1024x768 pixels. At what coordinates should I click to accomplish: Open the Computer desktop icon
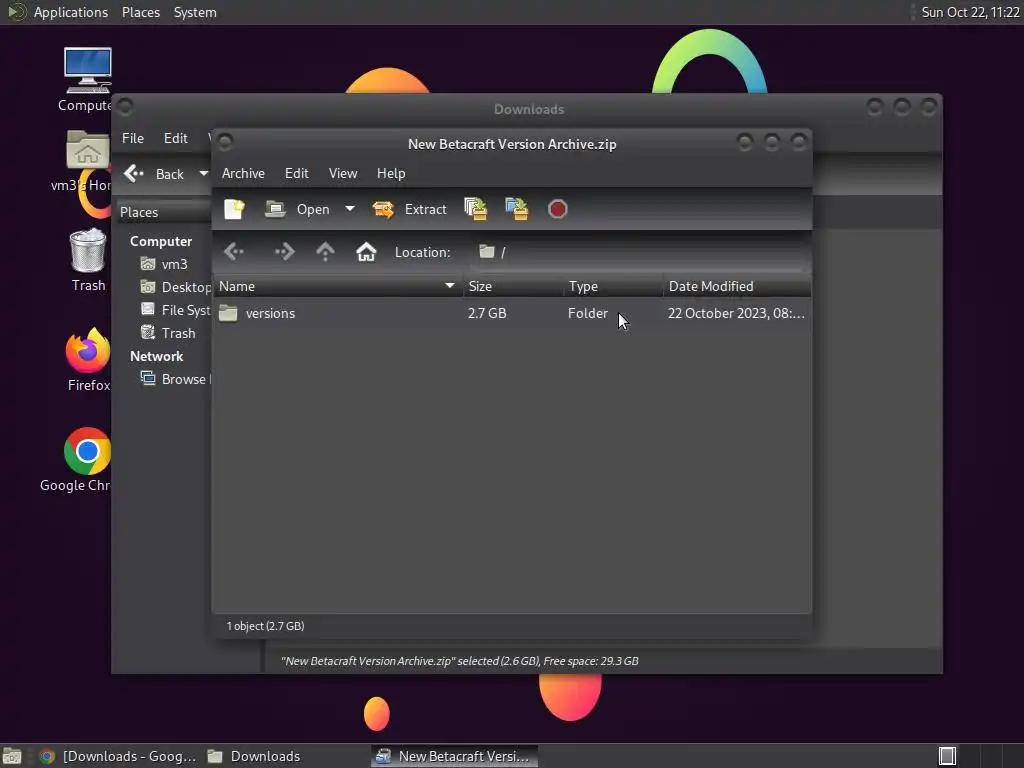pyautogui.click(x=88, y=79)
